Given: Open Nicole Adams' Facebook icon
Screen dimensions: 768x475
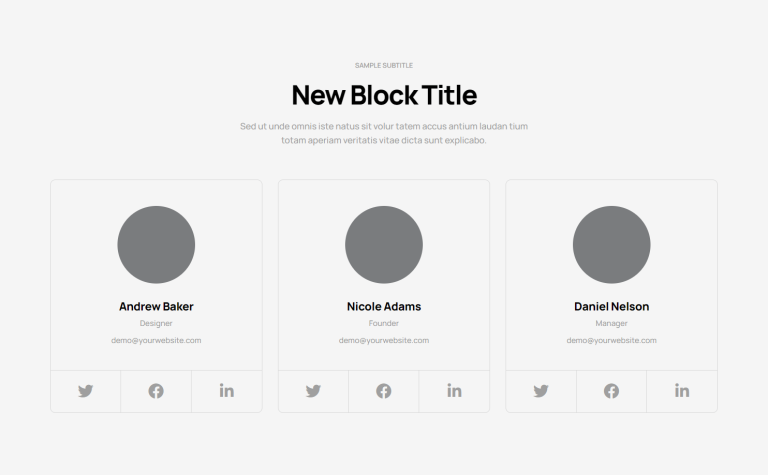Looking at the screenshot, I should [384, 391].
